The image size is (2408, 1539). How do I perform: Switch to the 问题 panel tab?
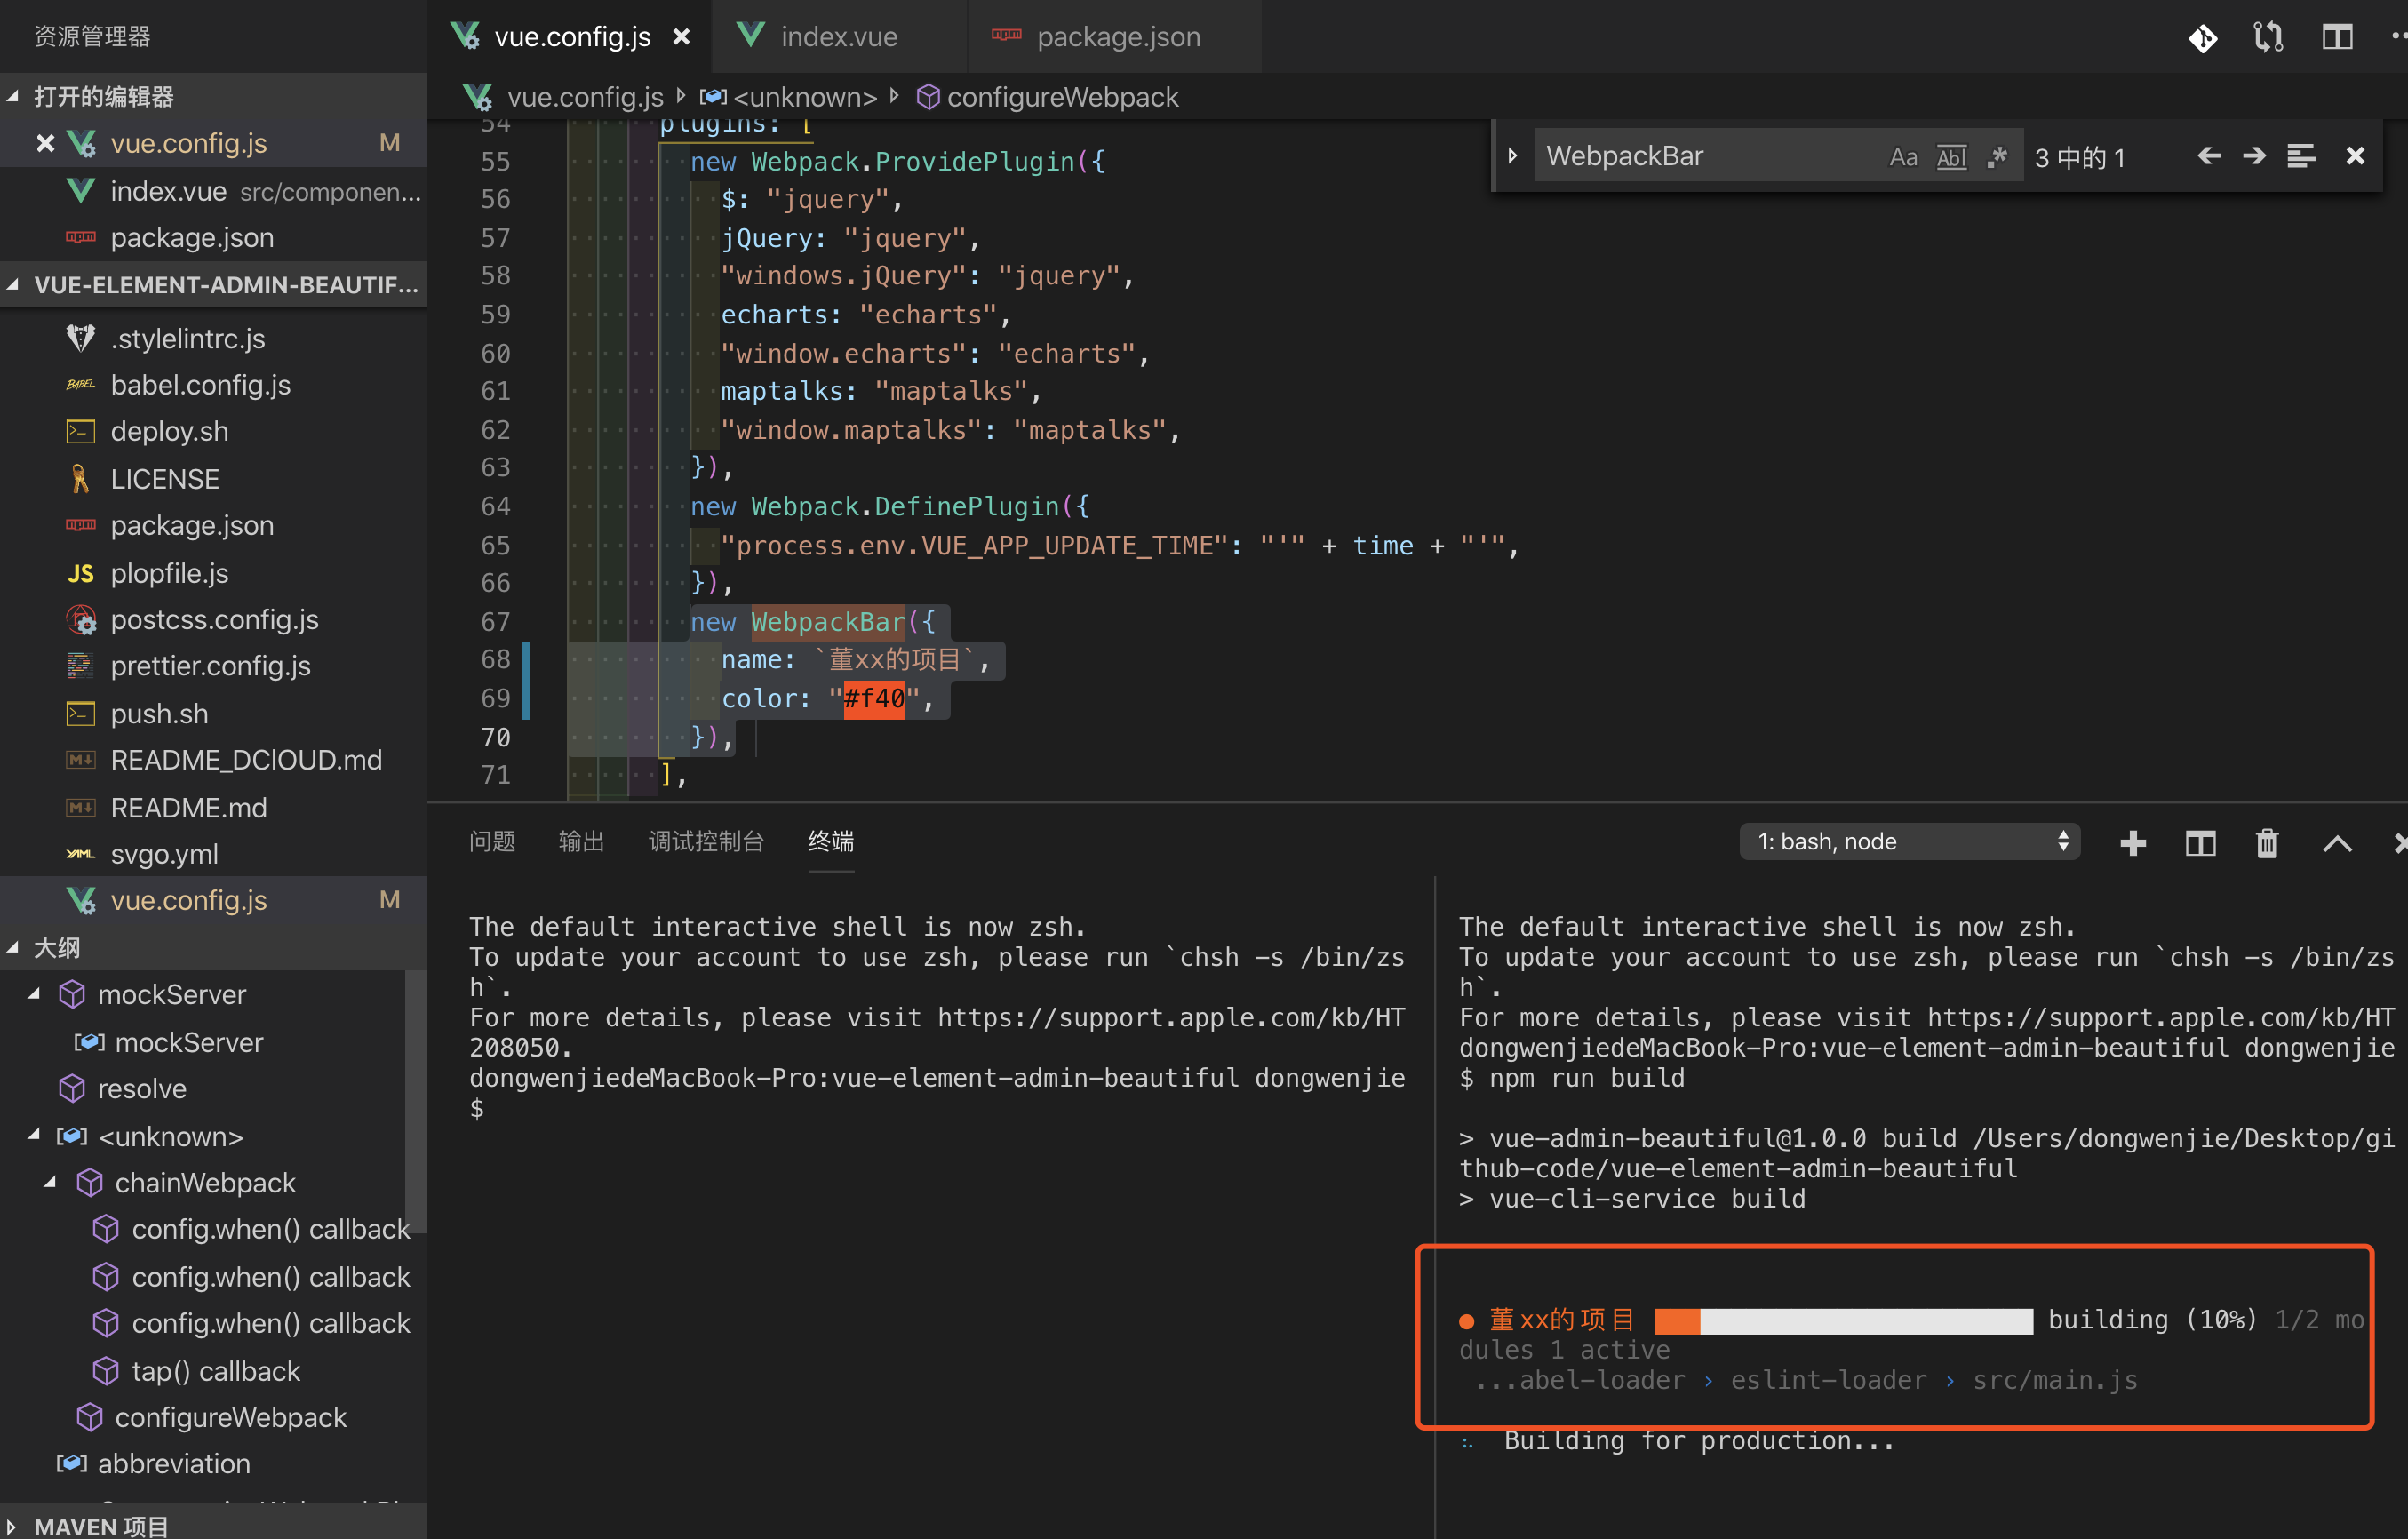[x=492, y=841]
